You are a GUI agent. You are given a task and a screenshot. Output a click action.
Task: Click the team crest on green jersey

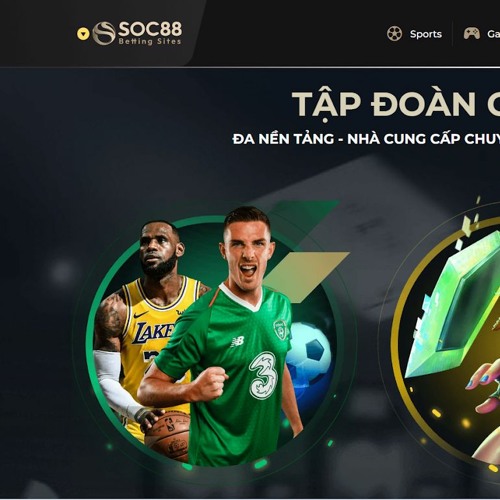[x=280, y=329]
